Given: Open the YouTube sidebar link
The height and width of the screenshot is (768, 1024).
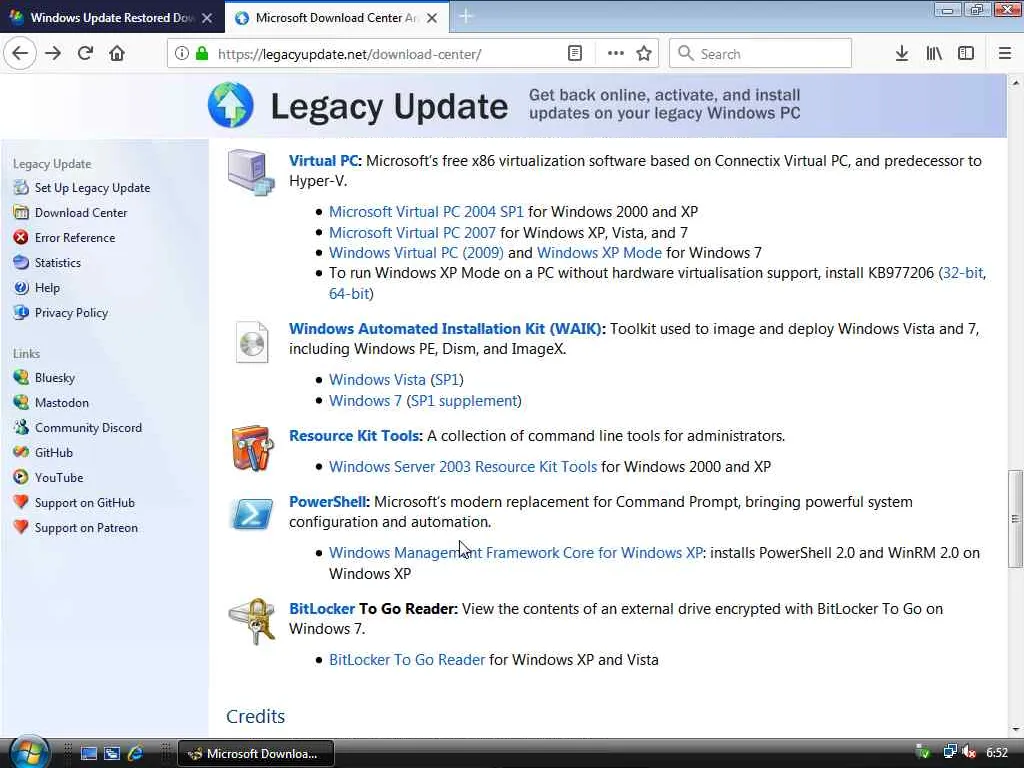Looking at the screenshot, I should click(59, 477).
